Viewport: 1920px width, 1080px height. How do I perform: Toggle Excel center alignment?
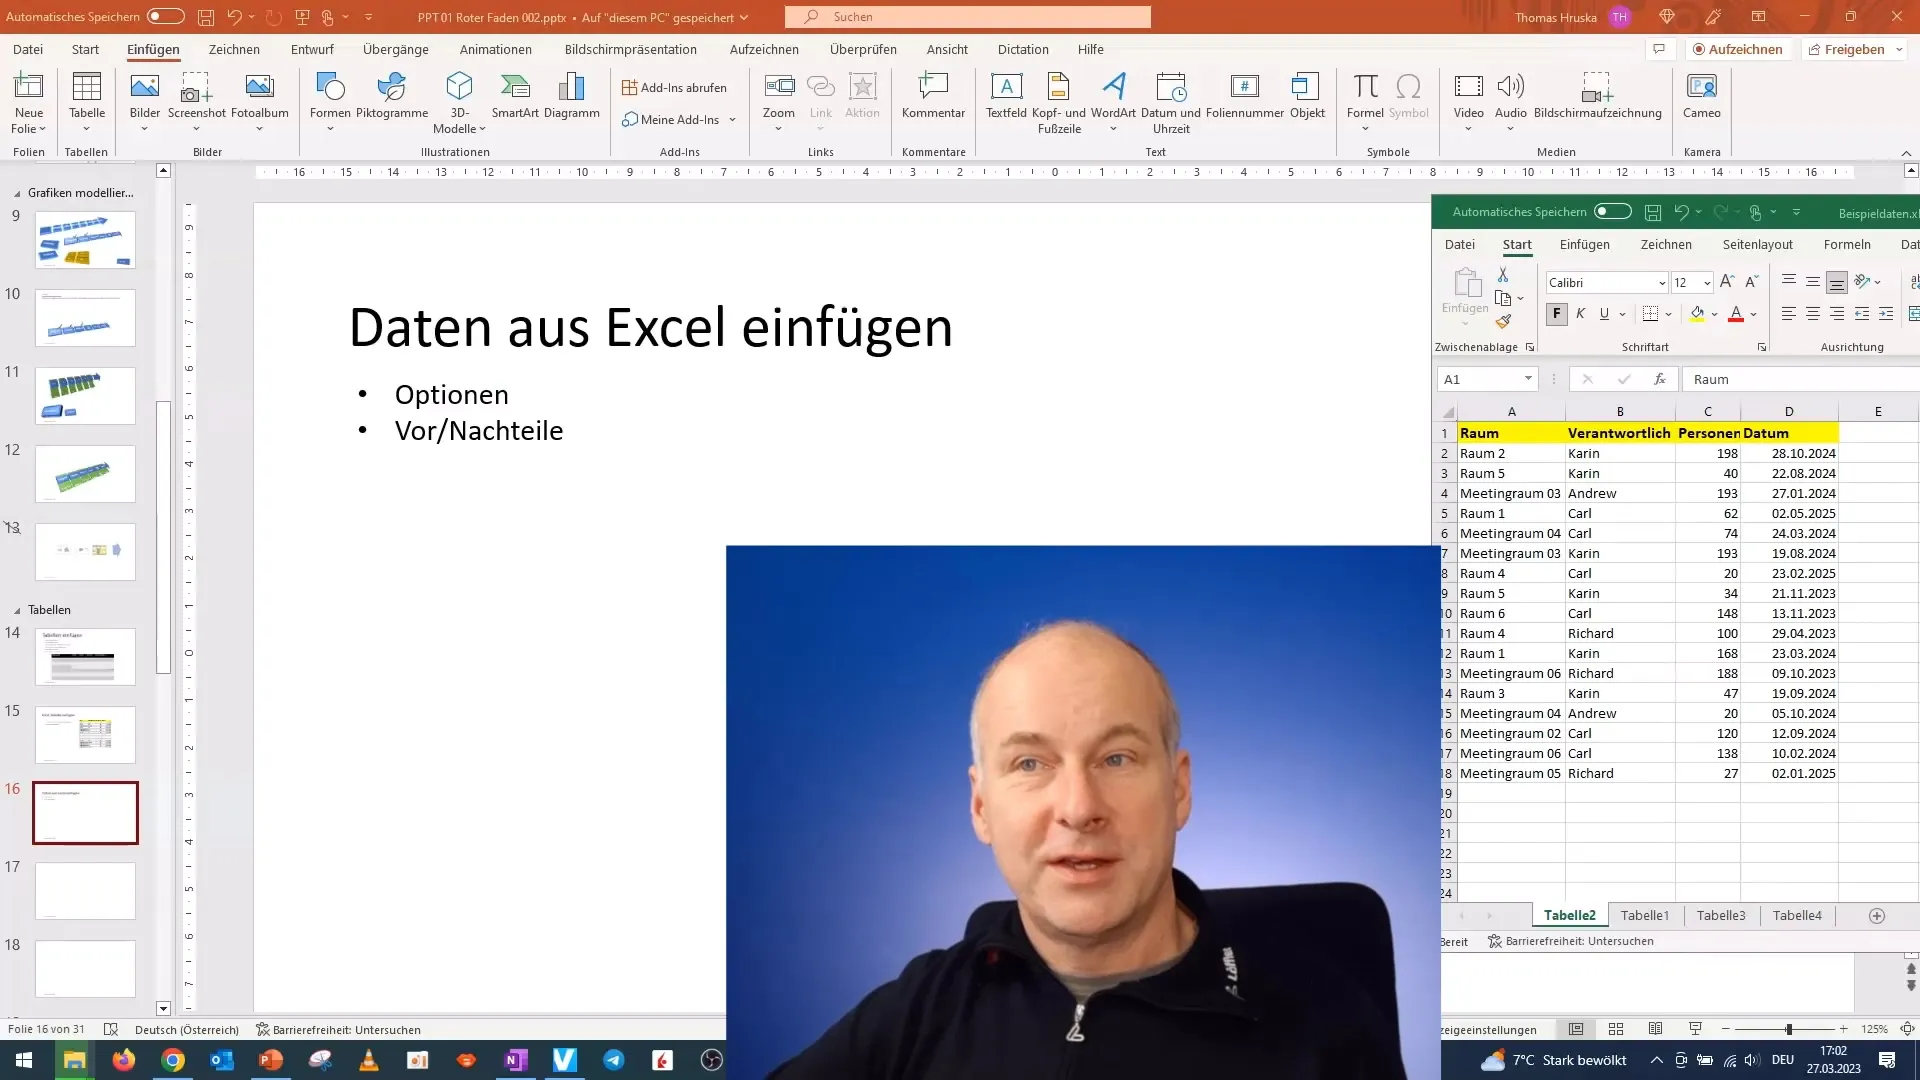(1813, 314)
